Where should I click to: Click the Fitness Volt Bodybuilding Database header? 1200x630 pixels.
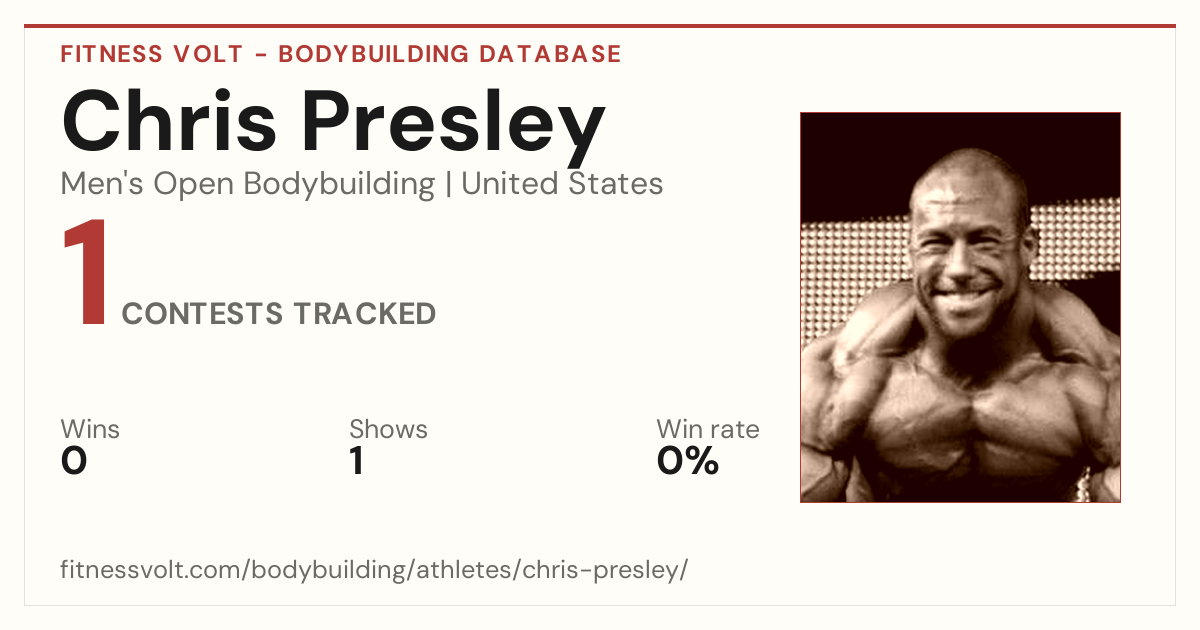tap(341, 54)
